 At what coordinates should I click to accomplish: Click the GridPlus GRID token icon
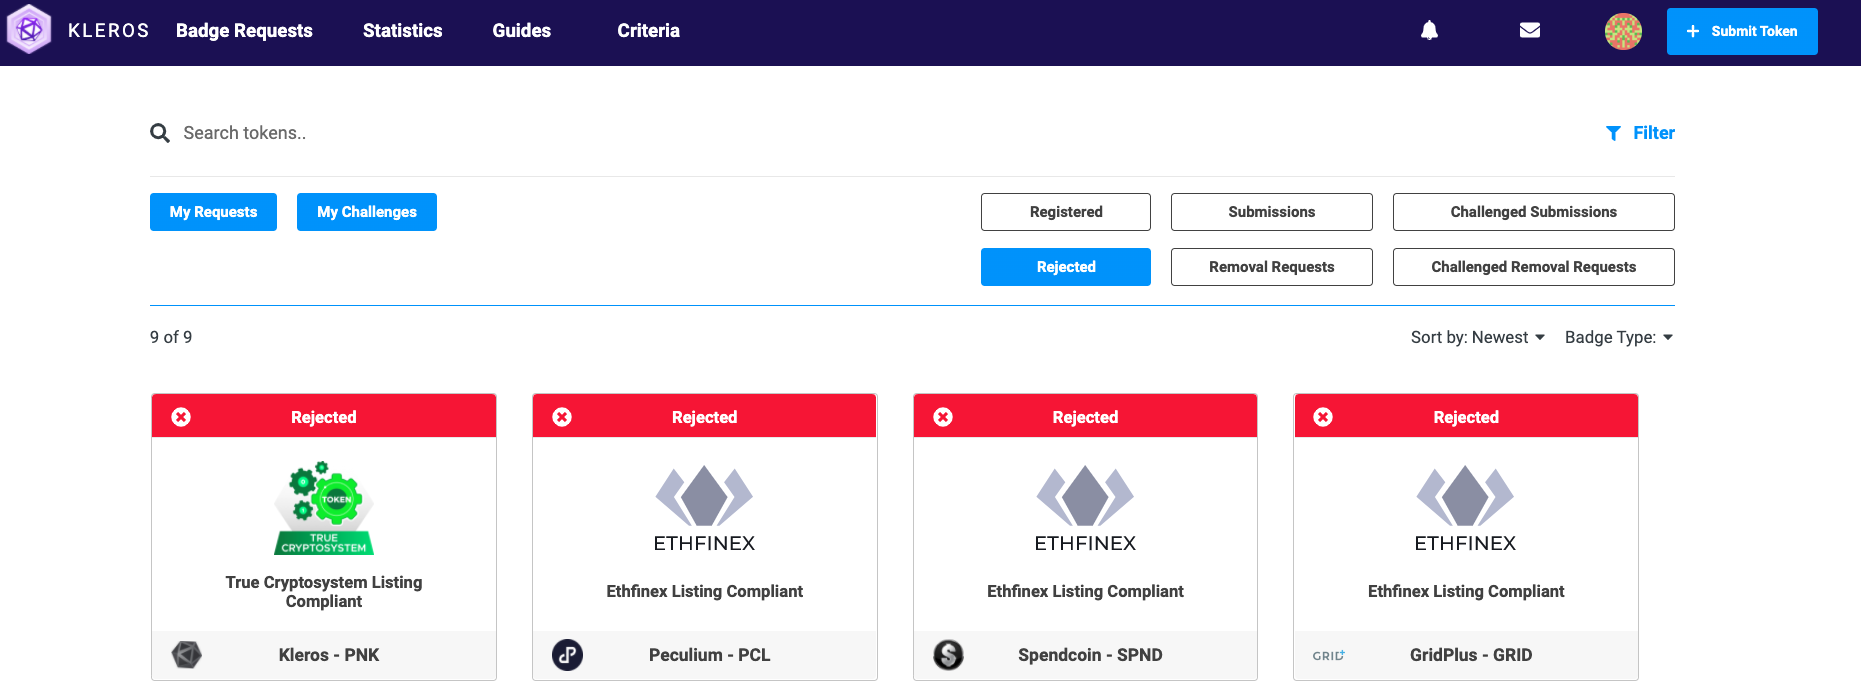point(1329,655)
